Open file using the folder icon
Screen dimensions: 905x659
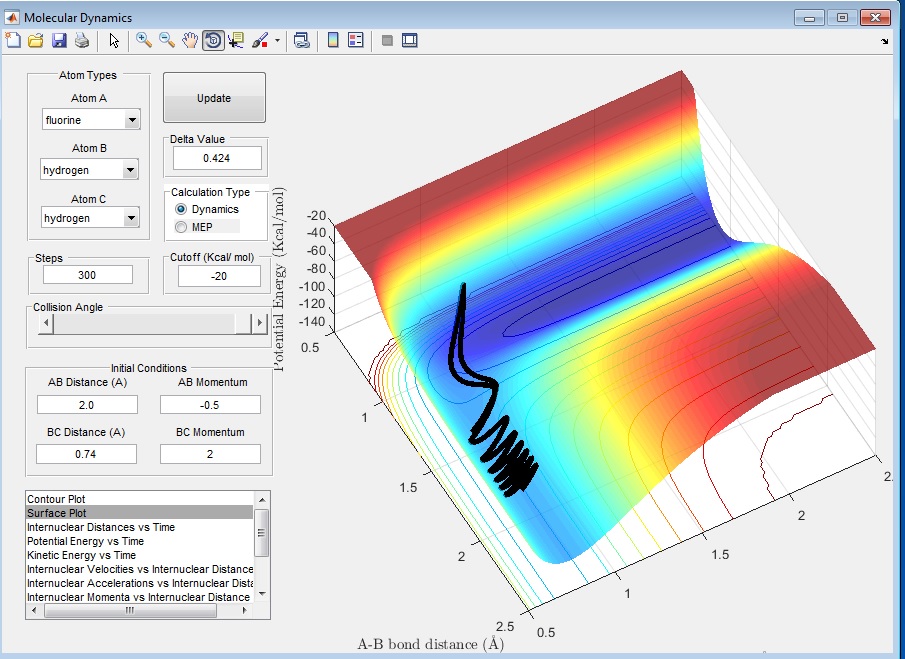36,40
